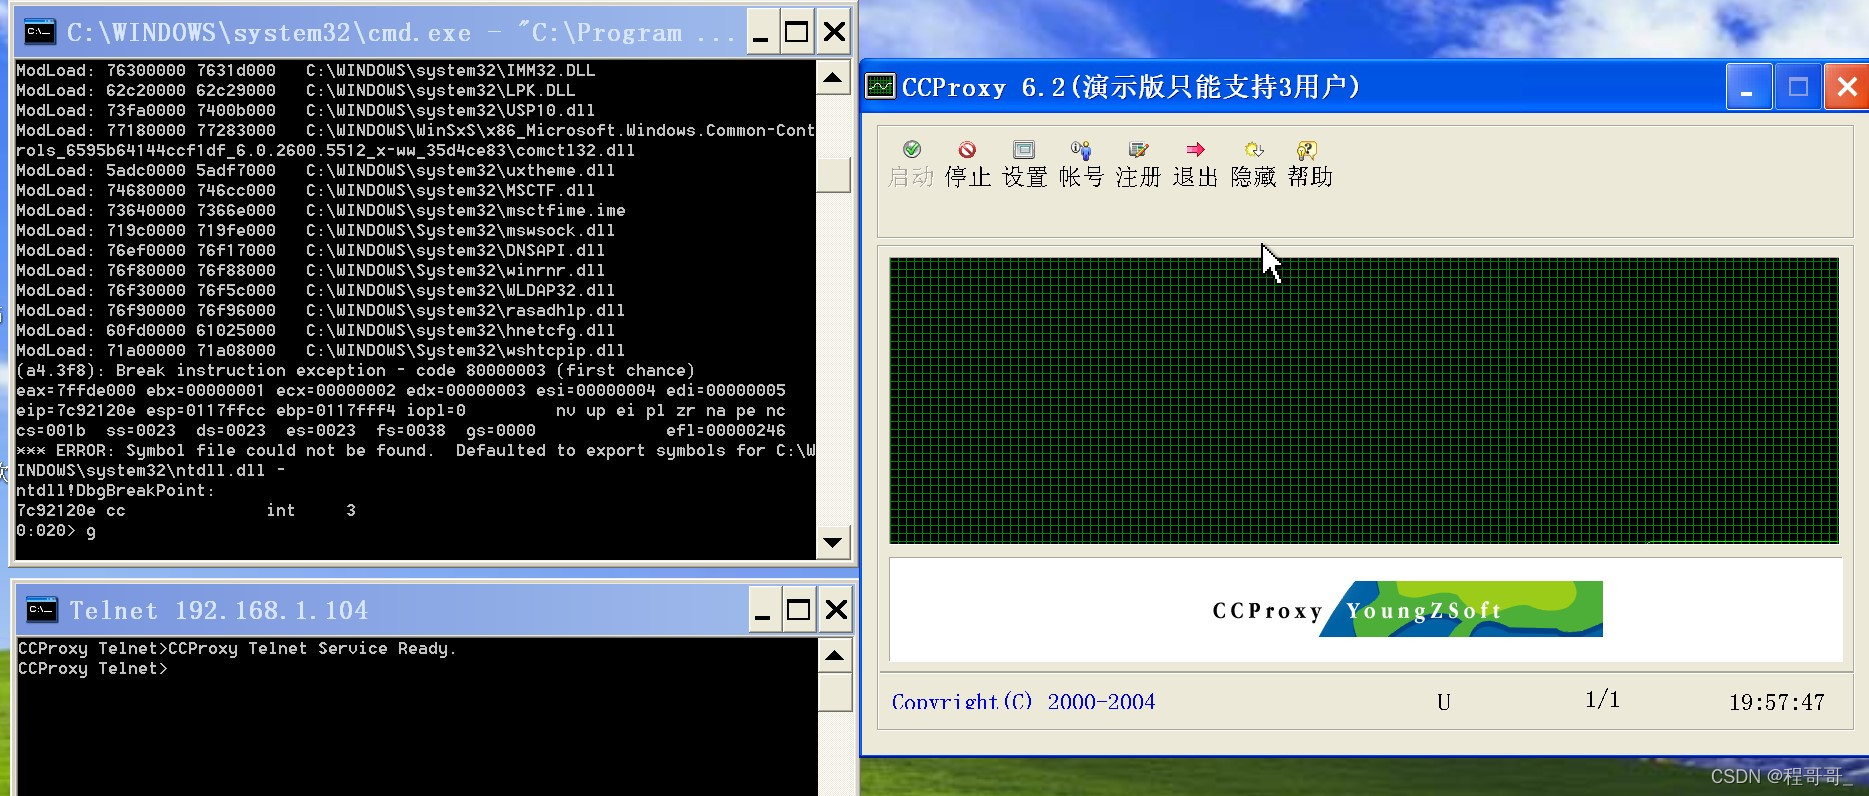Image resolution: width=1869 pixels, height=796 pixels.
Task: Maximize the cmd.exe window
Action: pyautogui.click(x=797, y=32)
